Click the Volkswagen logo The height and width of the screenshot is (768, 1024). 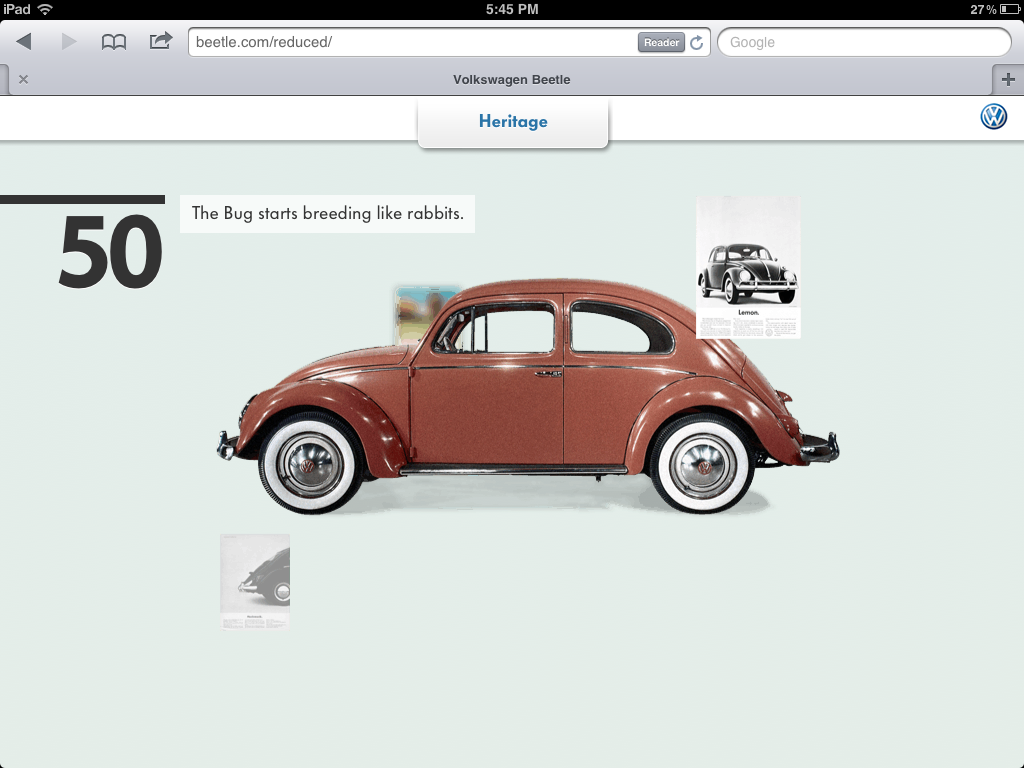(x=993, y=117)
